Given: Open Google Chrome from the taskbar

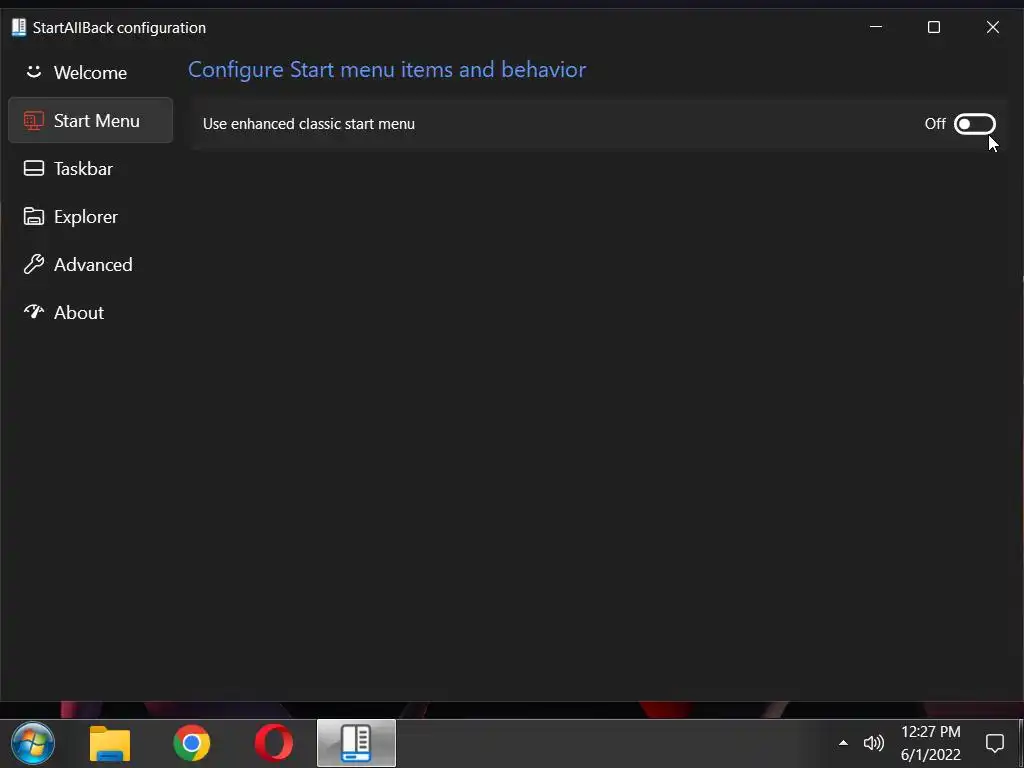Looking at the screenshot, I should (191, 743).
